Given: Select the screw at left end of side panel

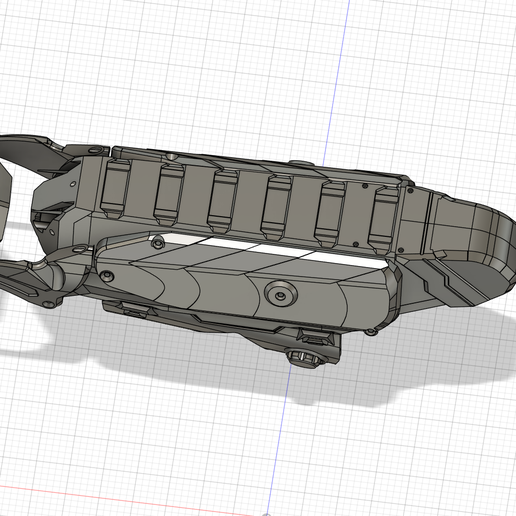Looking at the screenshot, I should (107, 276).
